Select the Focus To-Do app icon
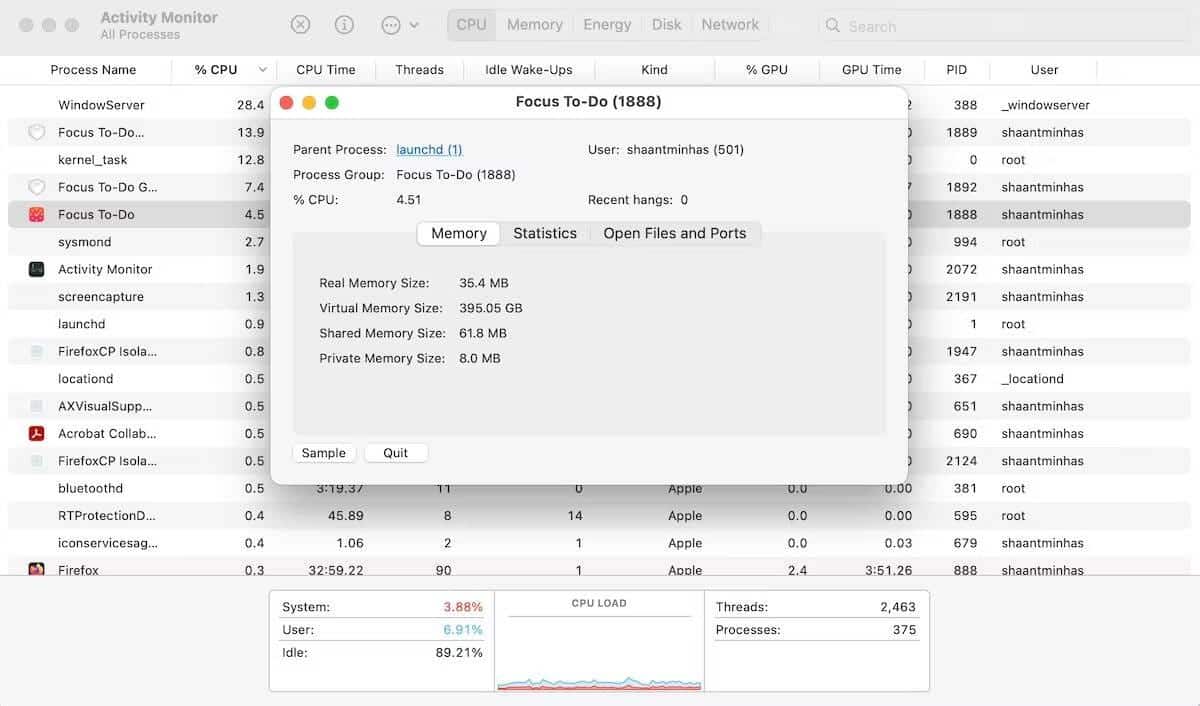 [x=36, y=214]
